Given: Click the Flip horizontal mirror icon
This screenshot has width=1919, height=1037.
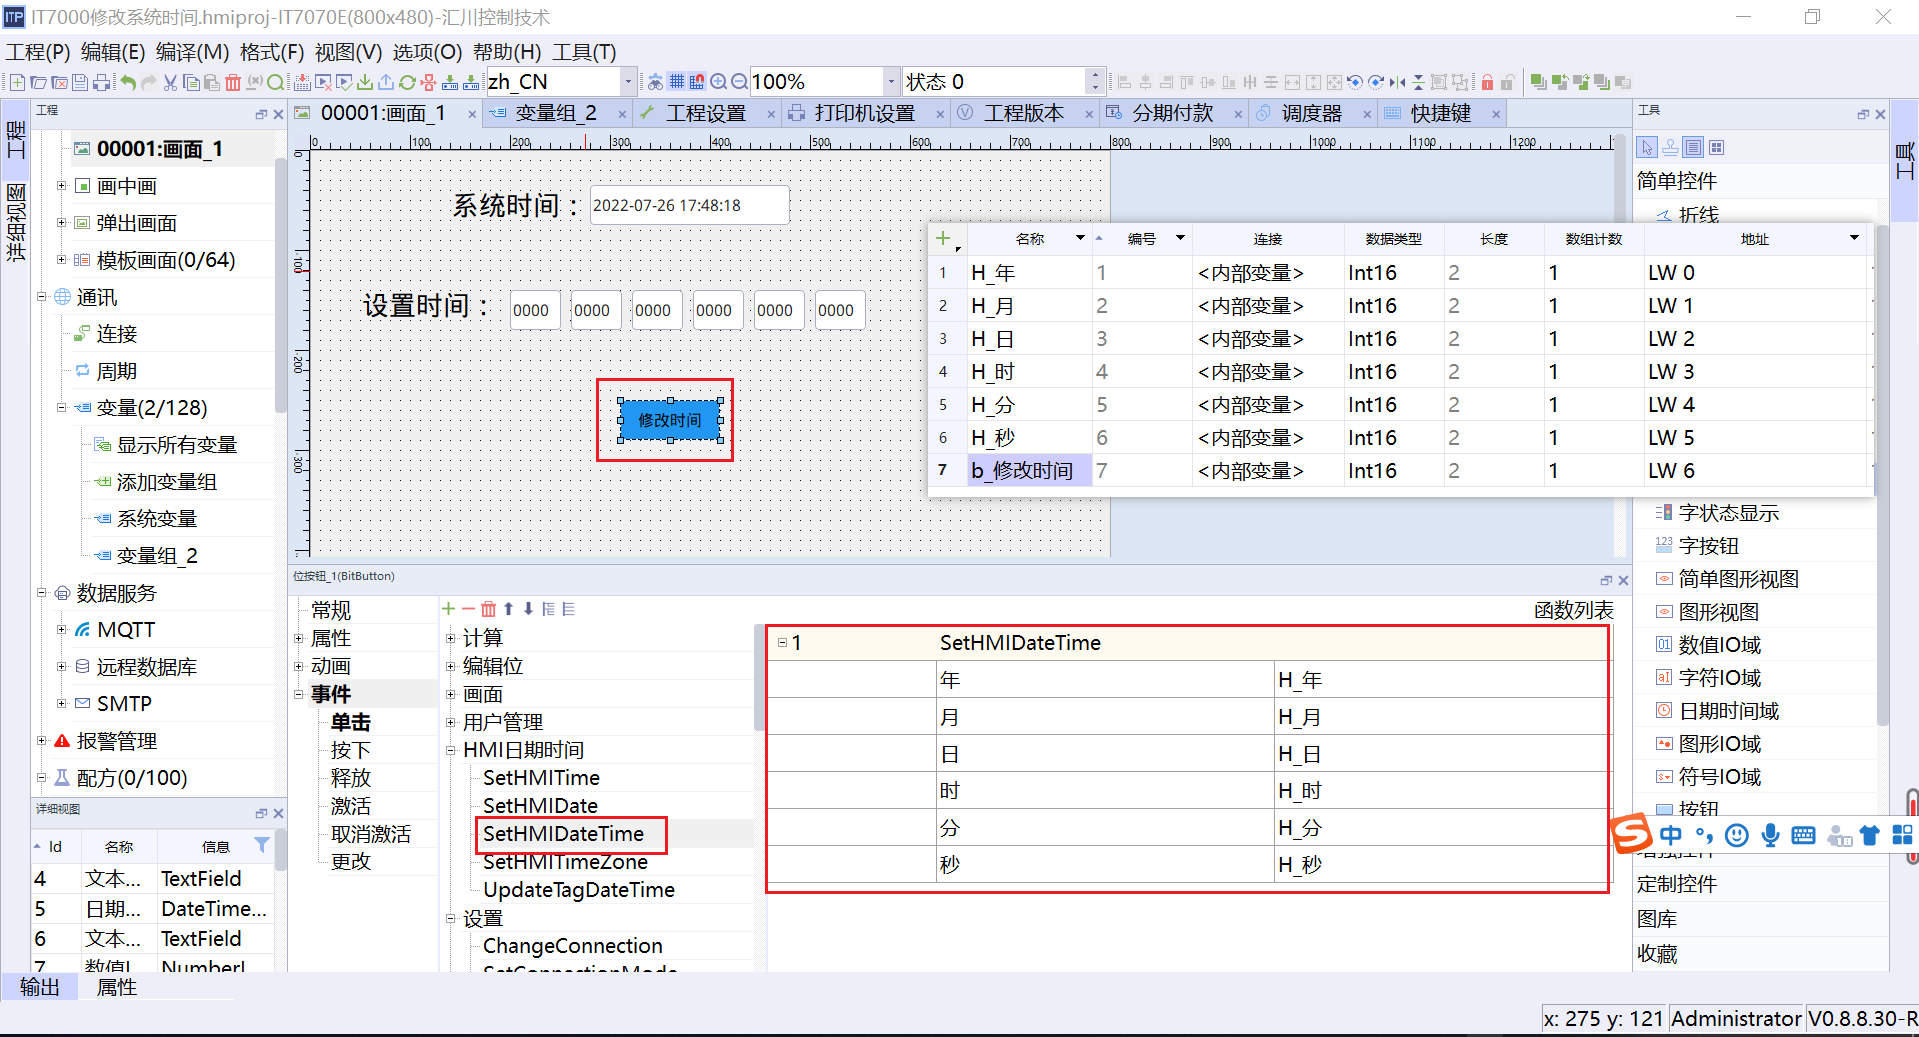Looking at the screenshot, I should pyautogui.click(x=1397, y=82).
